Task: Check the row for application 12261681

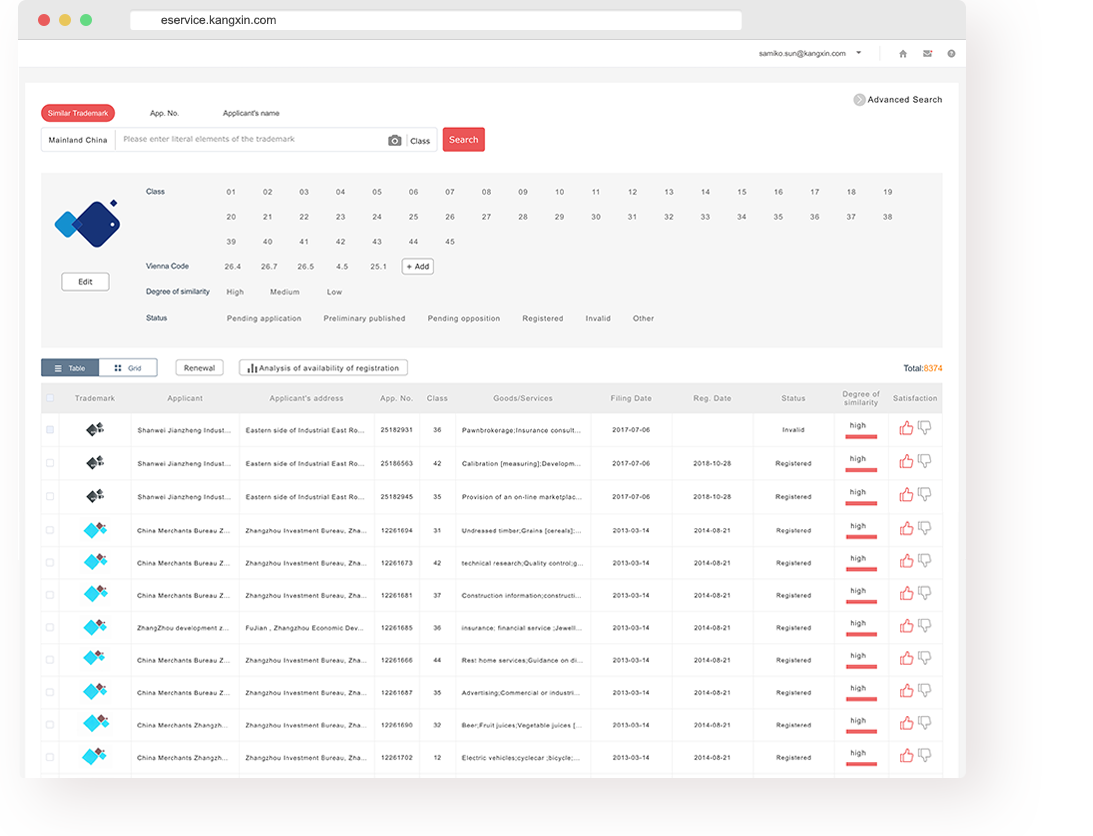Action: coord(50,595)
